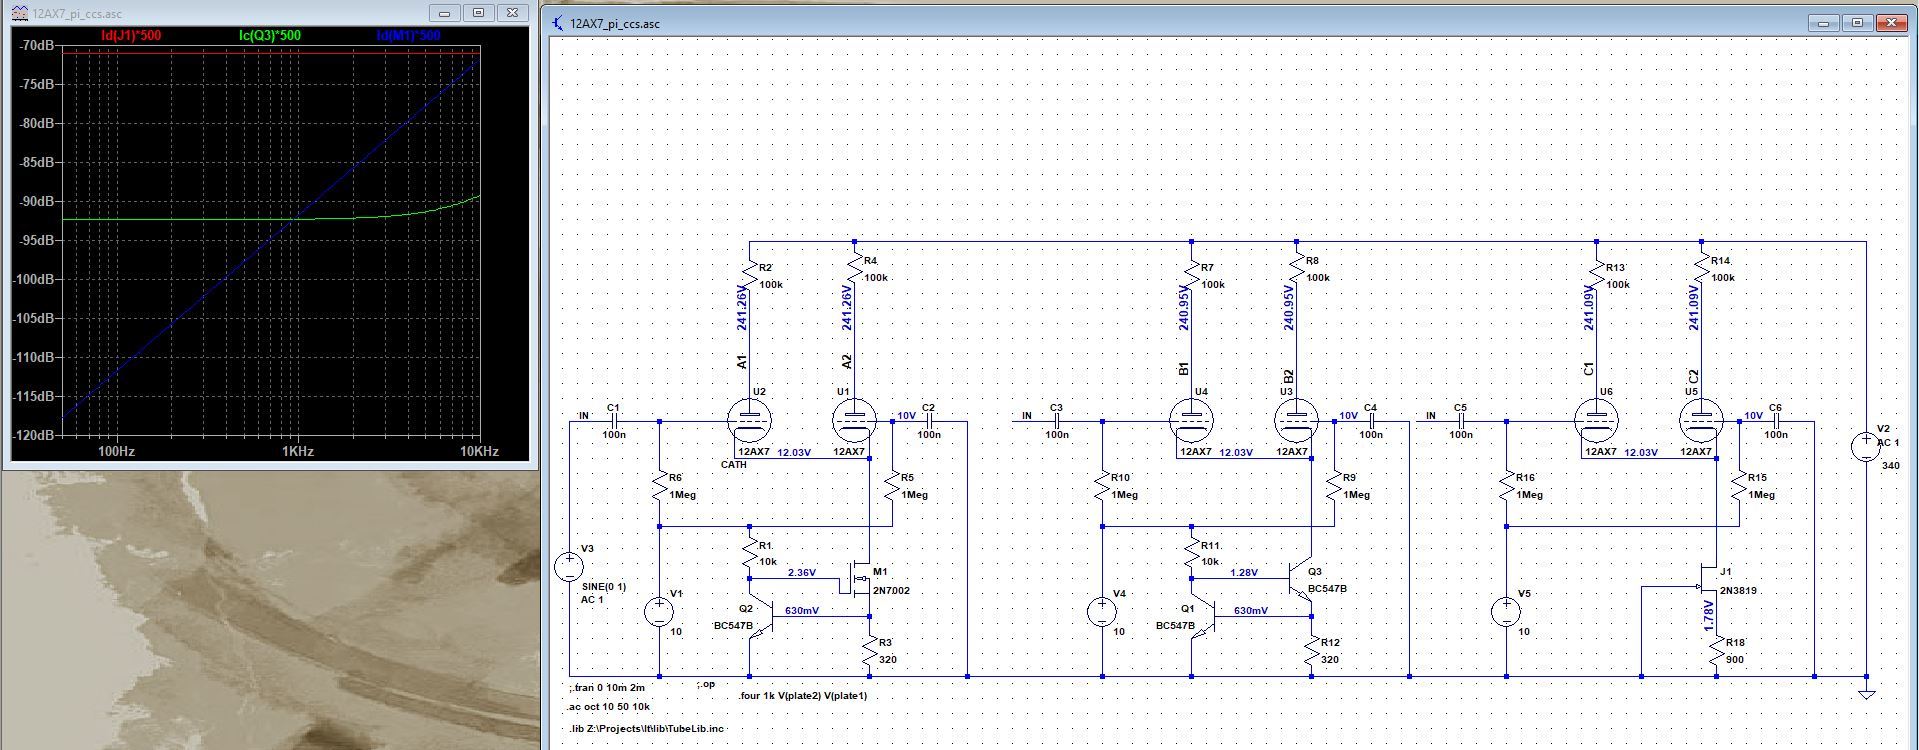Pick capacitor C6 100n
Viewport: 1919px width, 750px height.
[x=1775, y=421]
